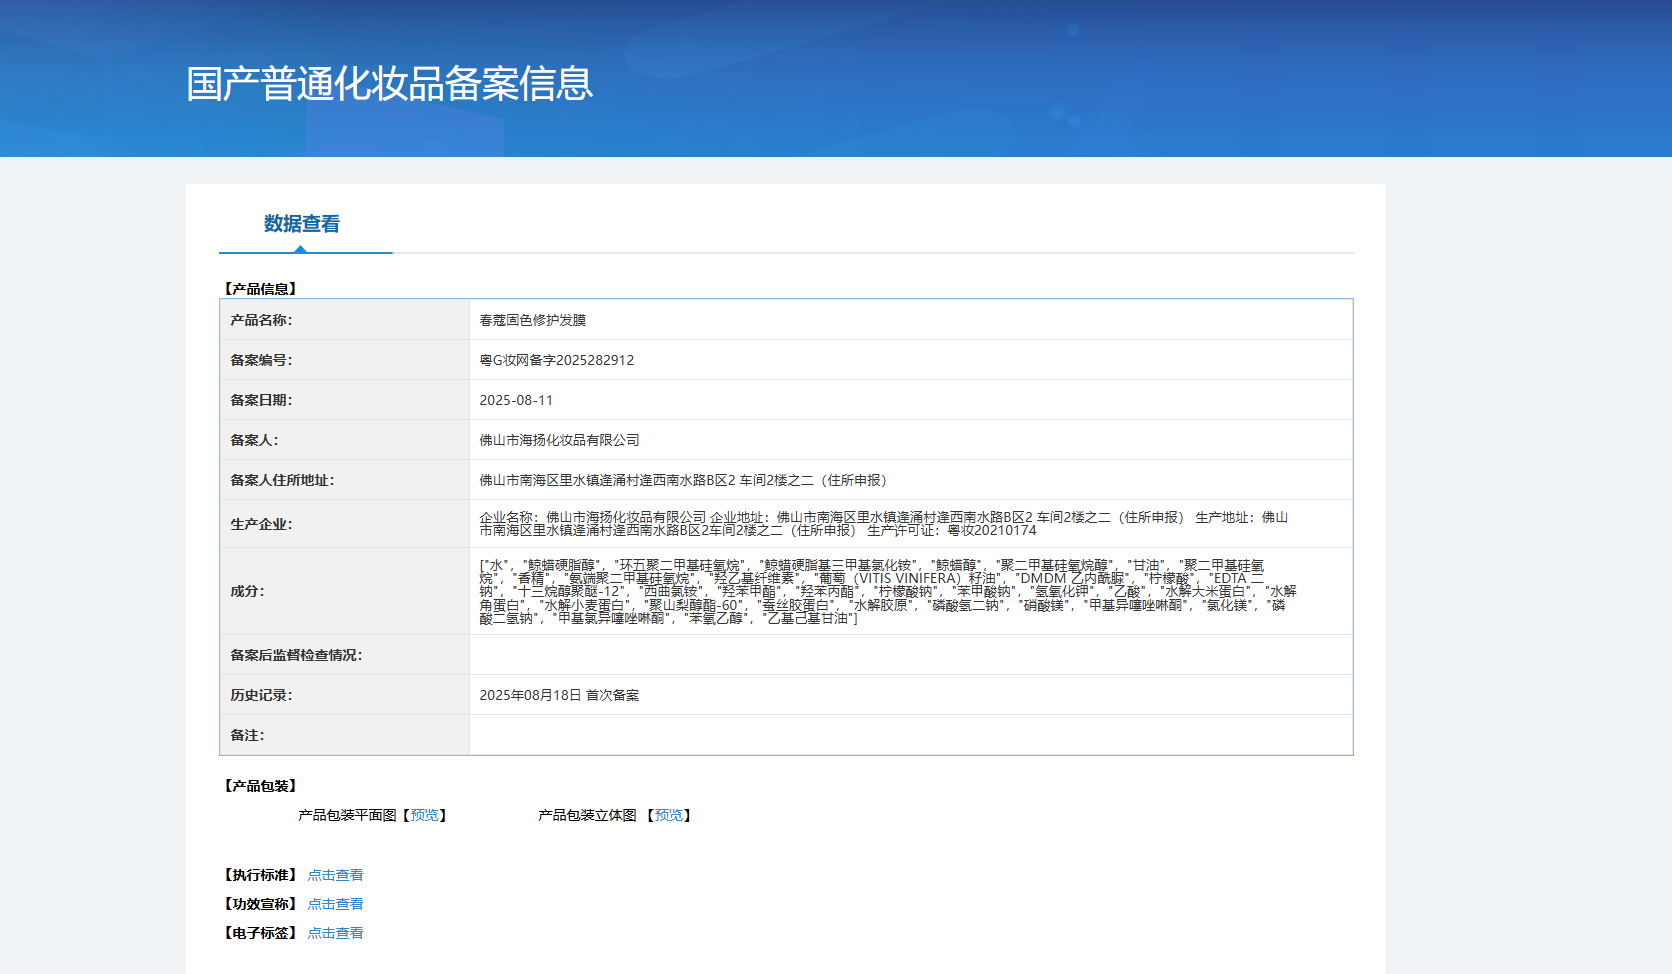Click the 【产品信息】 section heading

click(260, 289)
